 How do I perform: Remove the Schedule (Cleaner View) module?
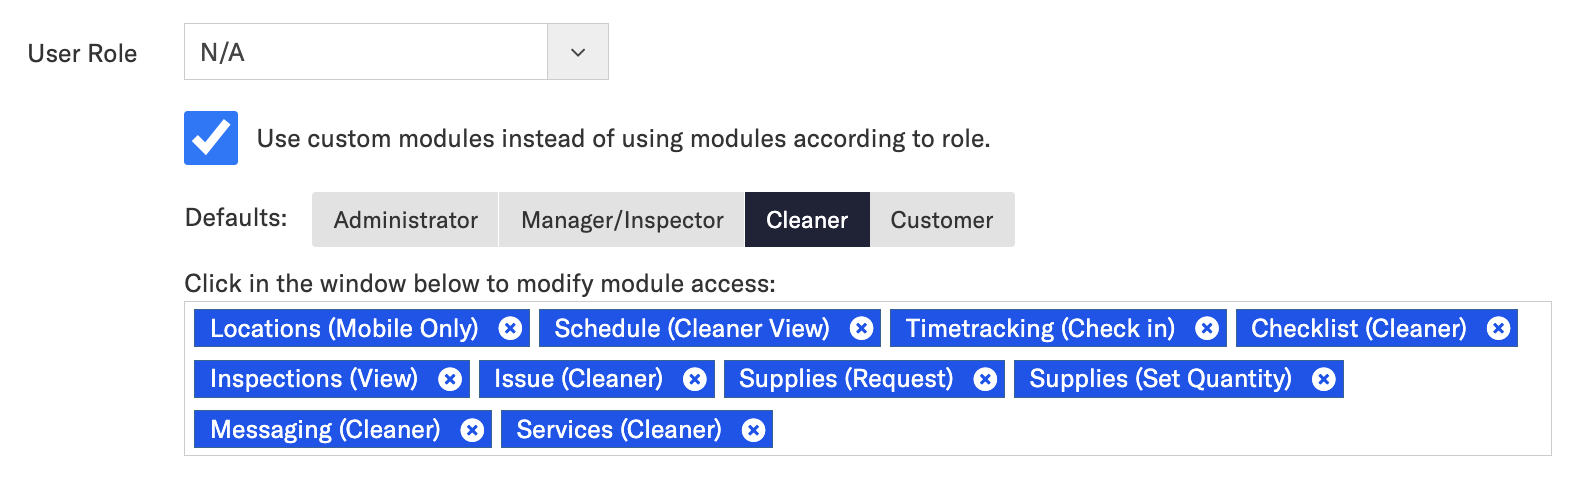pyautogui.click(x=861, y=328)
